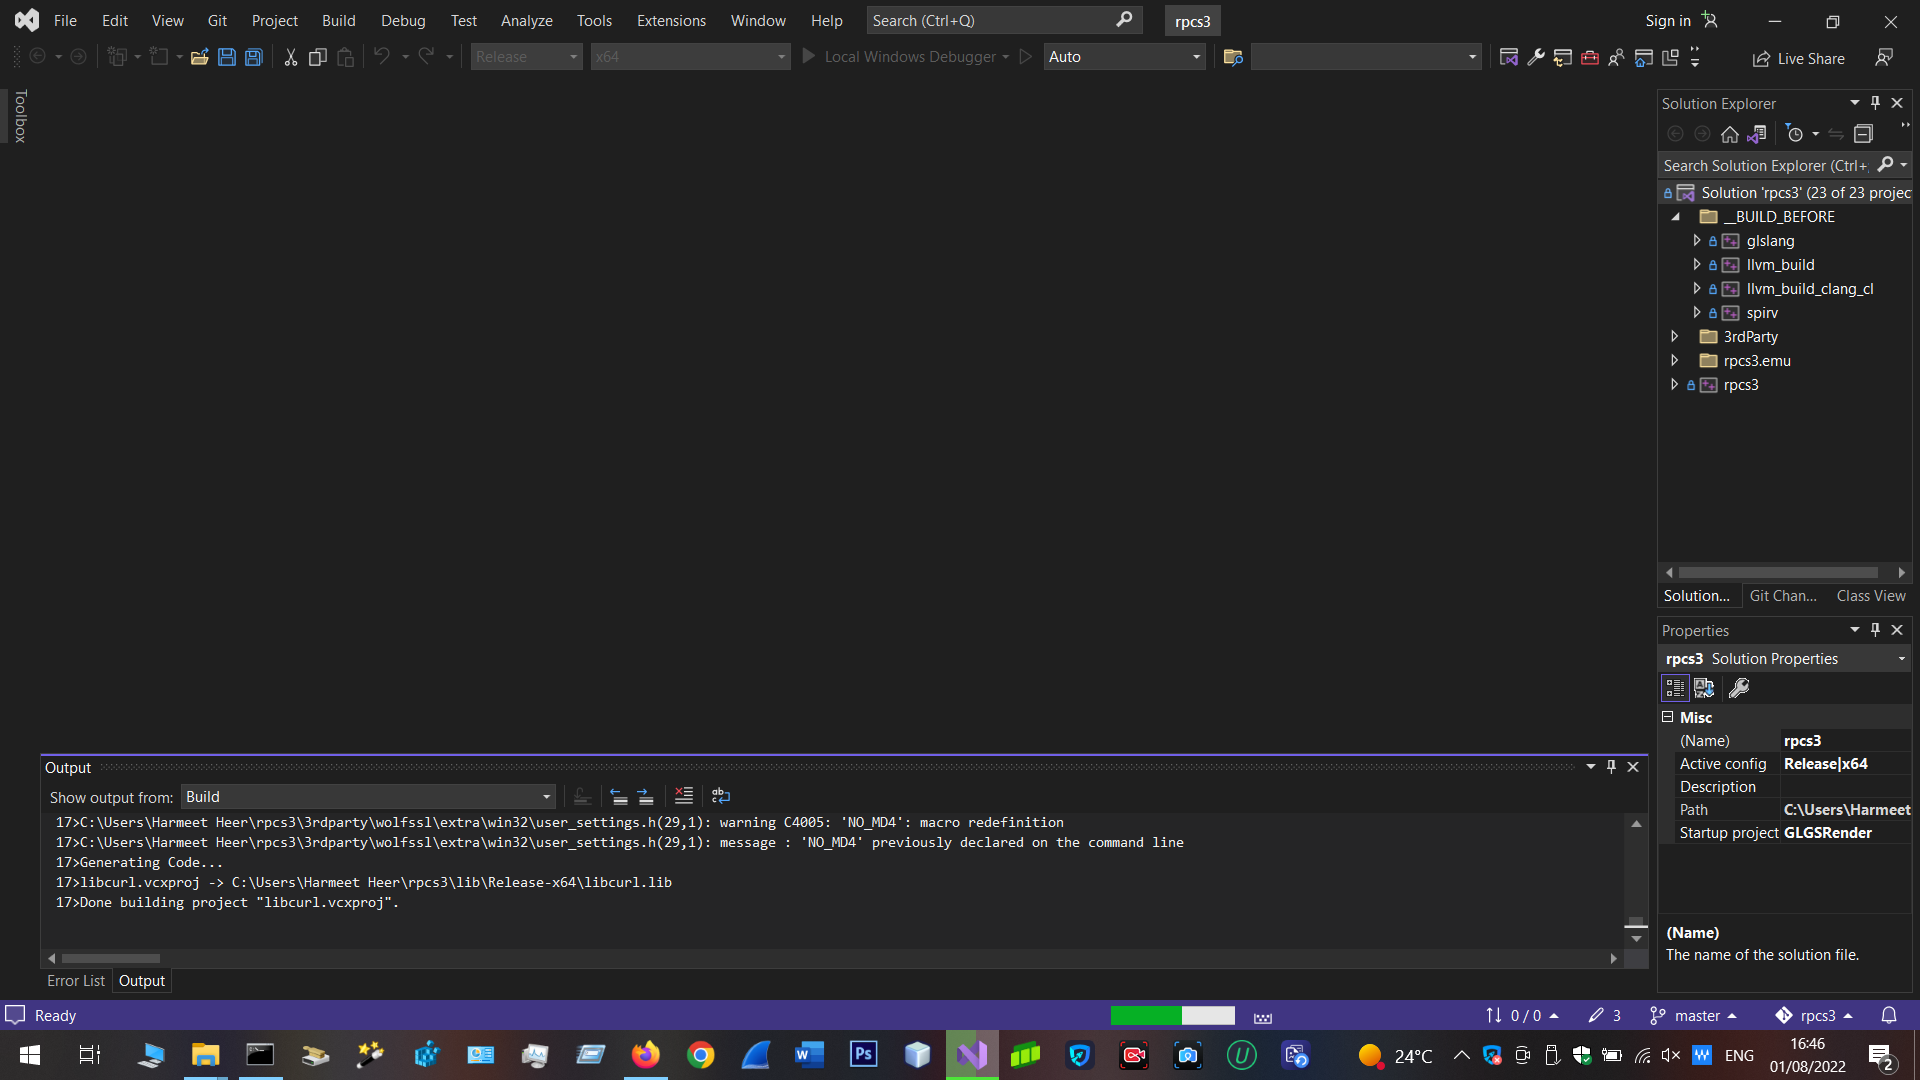The height and width of the screenshot is (1080, 1920).
Task: Toggle Word Wrap in Output window
Action: tap(721, 796)
